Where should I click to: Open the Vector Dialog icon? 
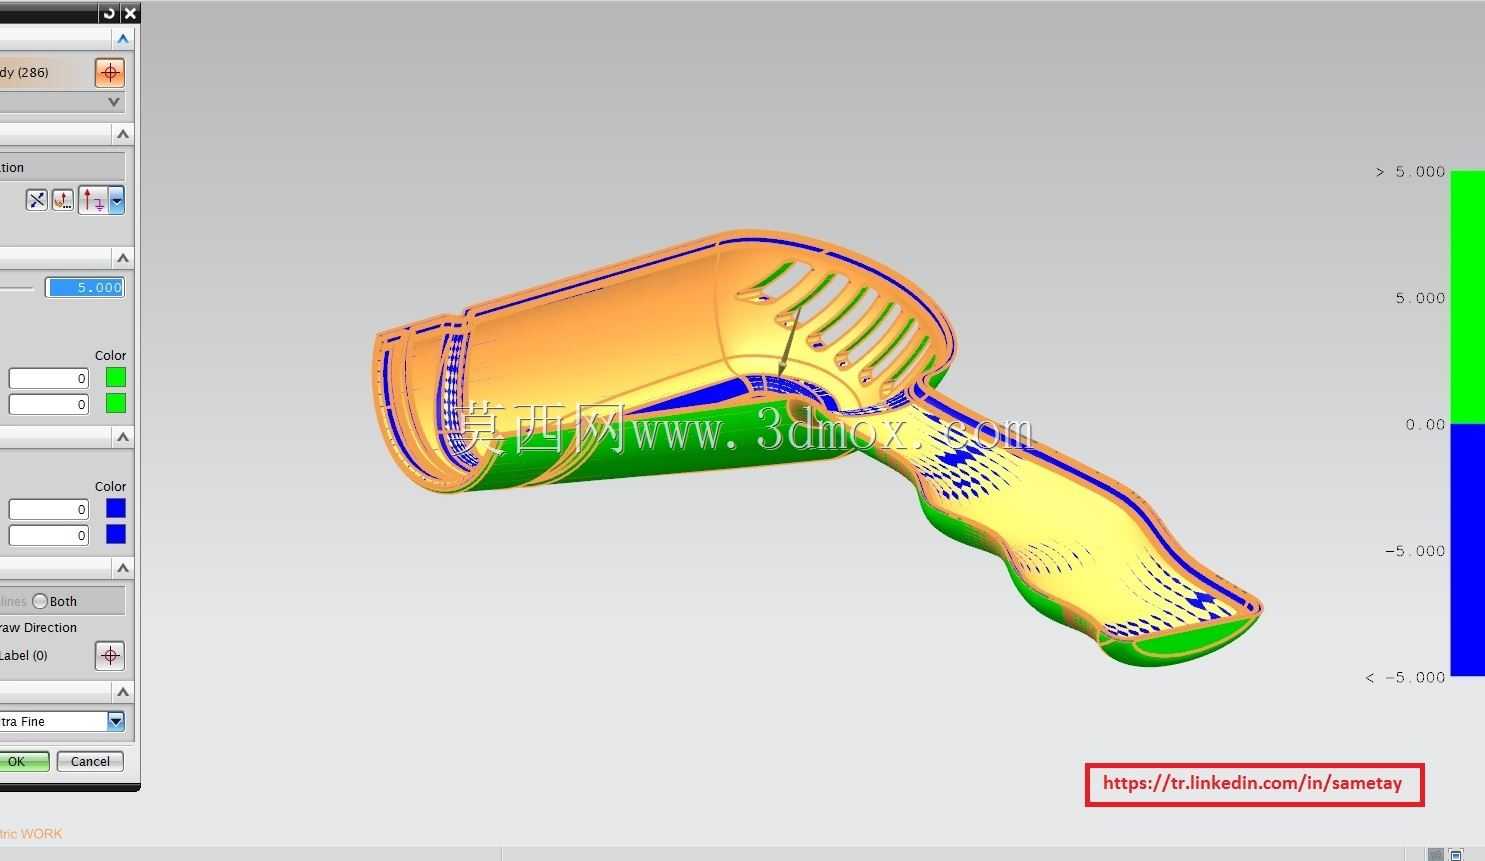(x=63, y=200)
